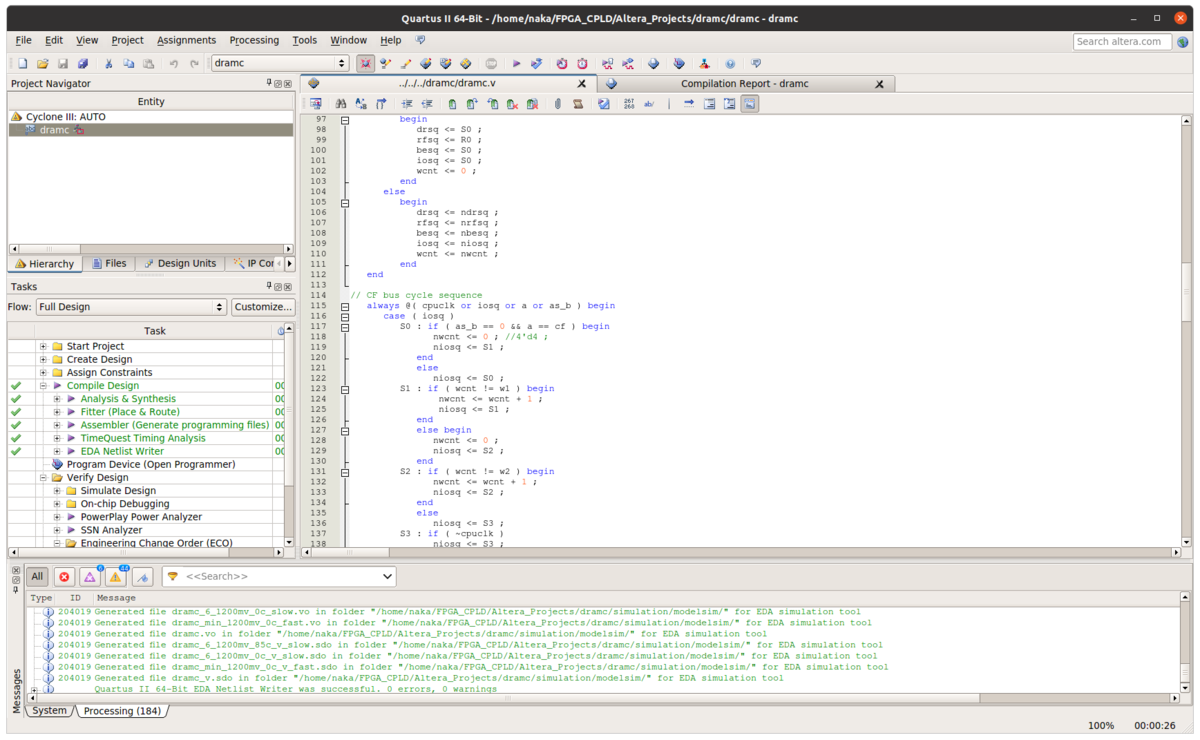The height and width of the screenshot is (740, 1200).
Task: Click the Undo arrow icon
Action: pos(173,64)
